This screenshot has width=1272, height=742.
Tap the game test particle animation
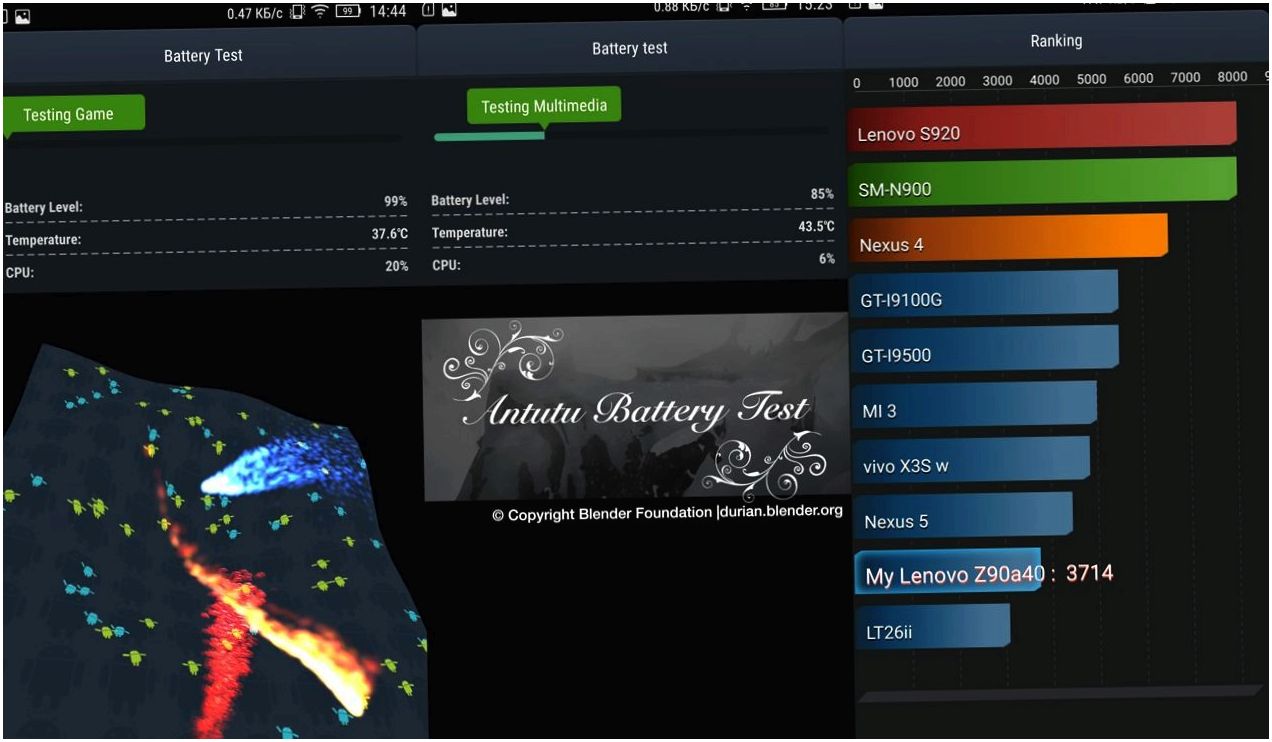(214, 540)
